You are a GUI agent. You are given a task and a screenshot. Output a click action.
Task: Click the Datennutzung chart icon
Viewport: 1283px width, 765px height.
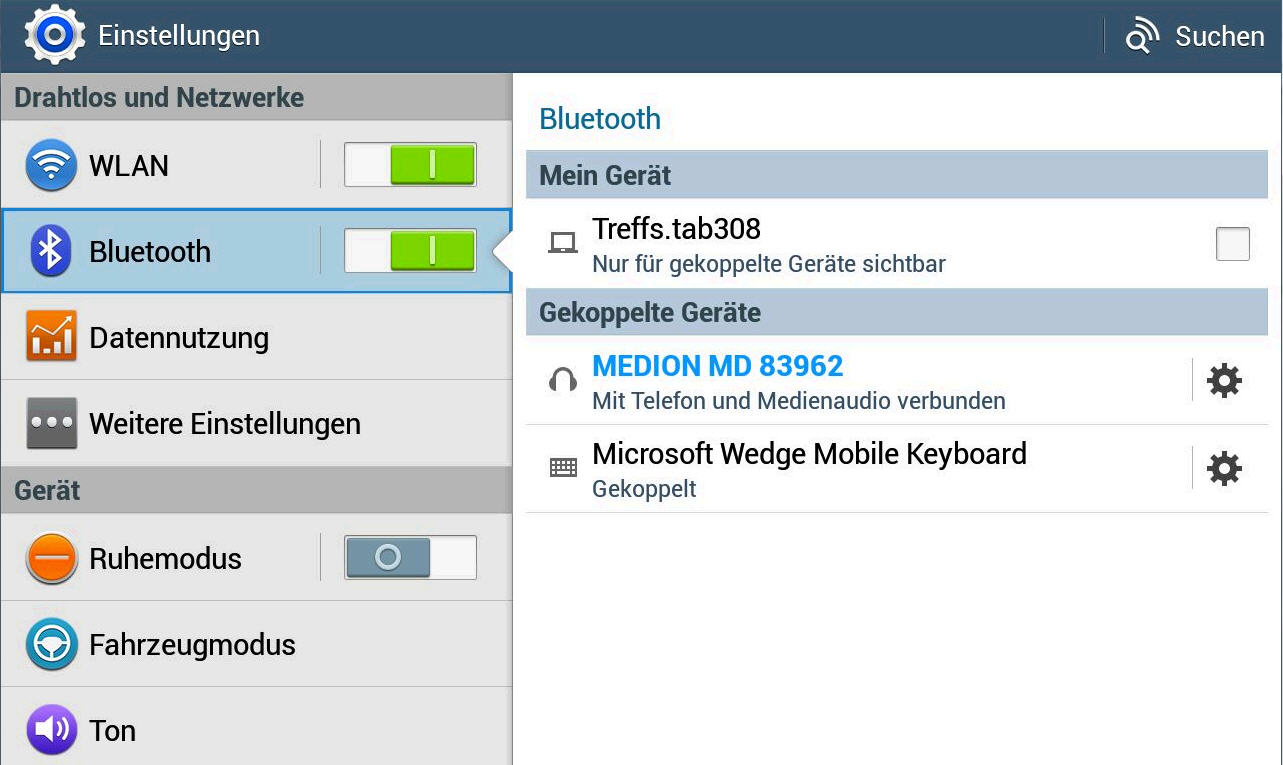[51, 337]
